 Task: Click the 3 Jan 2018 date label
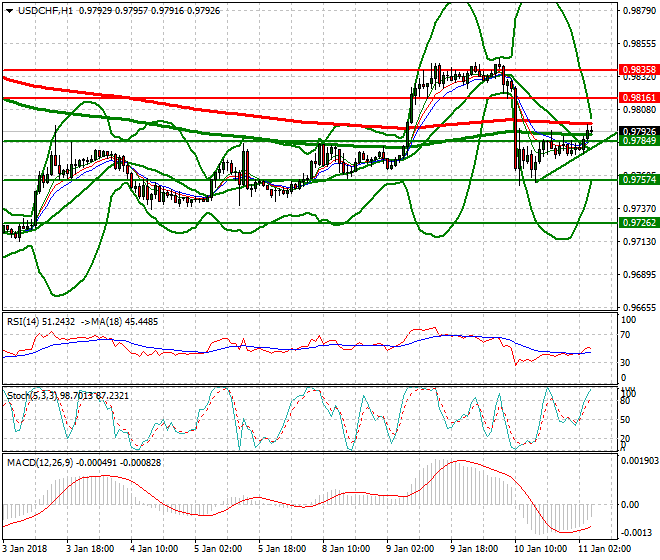point(25,549)
